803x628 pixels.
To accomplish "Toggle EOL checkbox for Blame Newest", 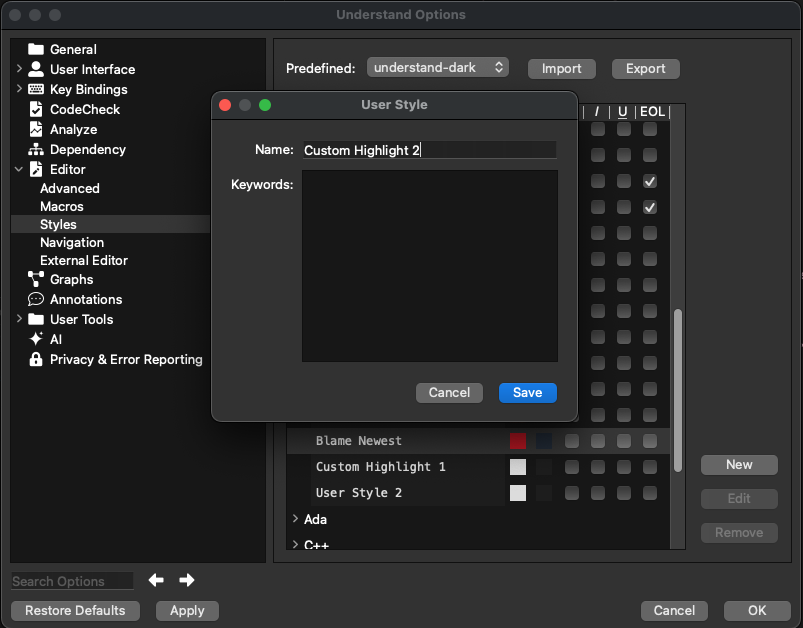I will point(650,441).
